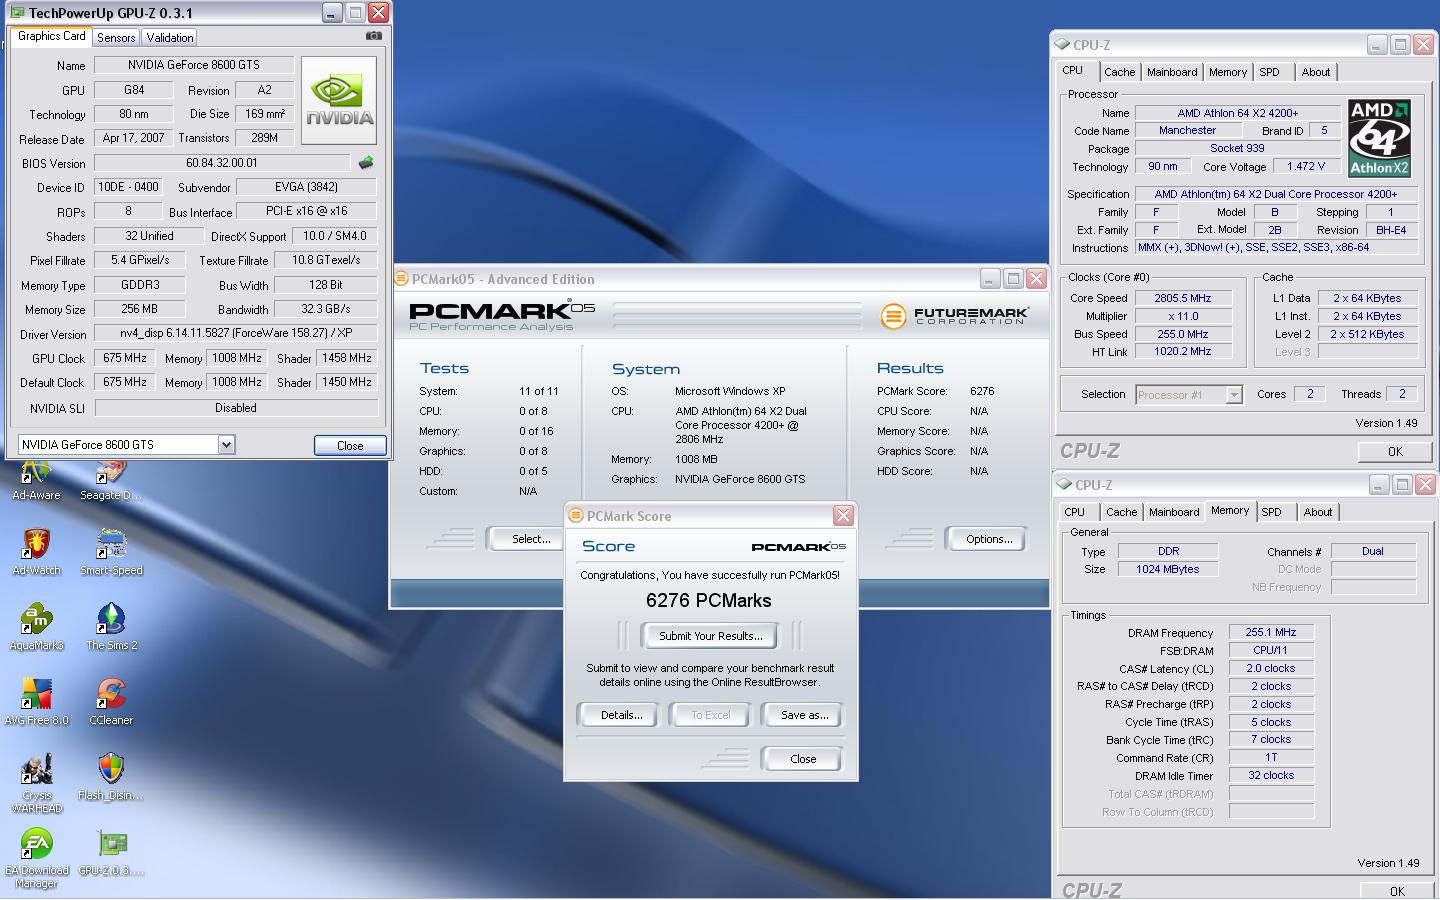Open the GPU-Z 0.3 desktop icon
This screenshot has width=1440, height=900.
(111, 852)
